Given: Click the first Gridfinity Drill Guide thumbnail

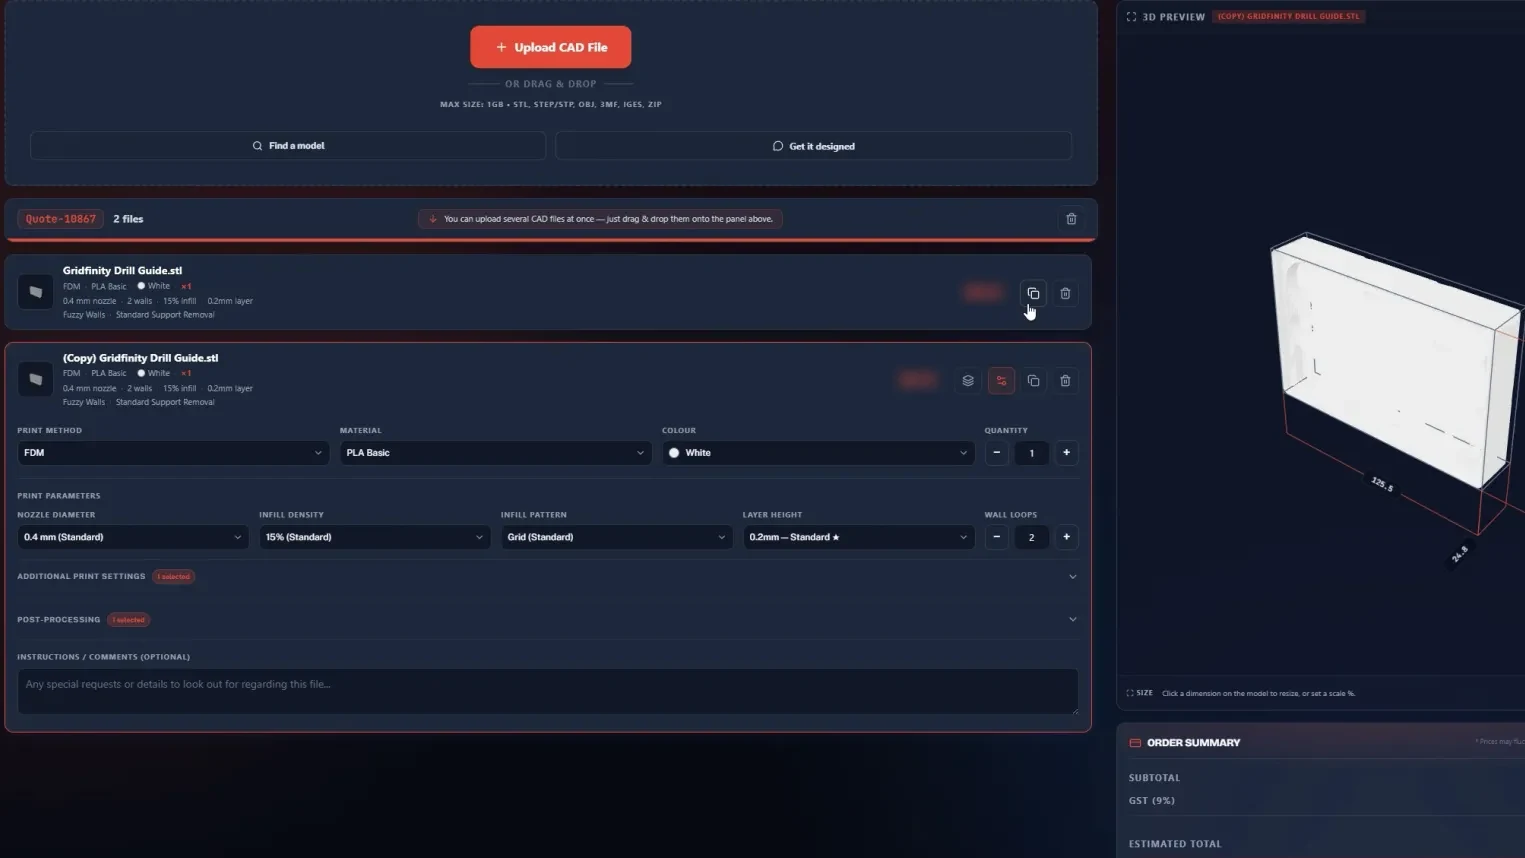Looking at the screenshot, I should 35,292.
